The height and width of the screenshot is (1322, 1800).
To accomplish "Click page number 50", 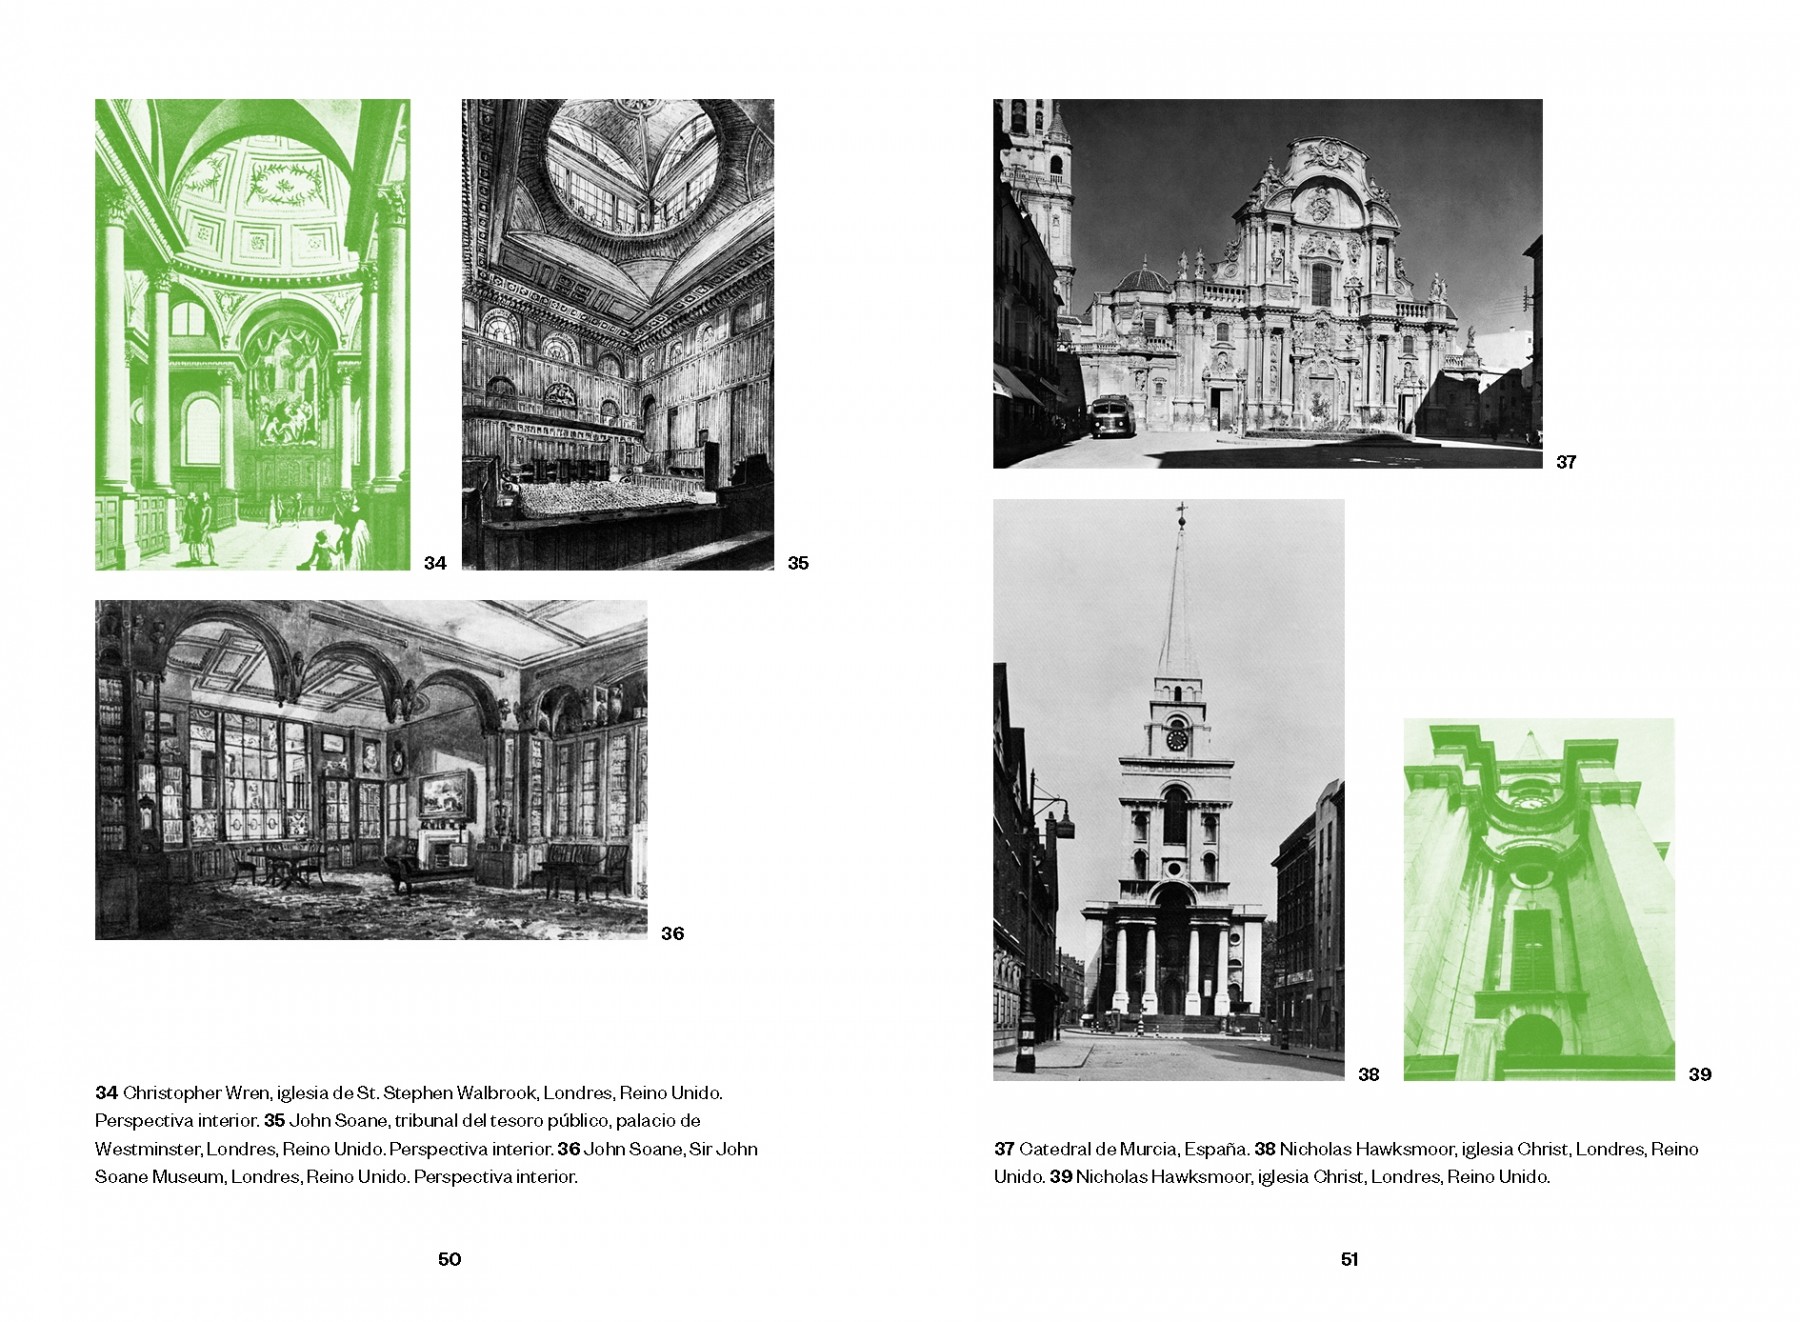I will tap(450, 1259).
